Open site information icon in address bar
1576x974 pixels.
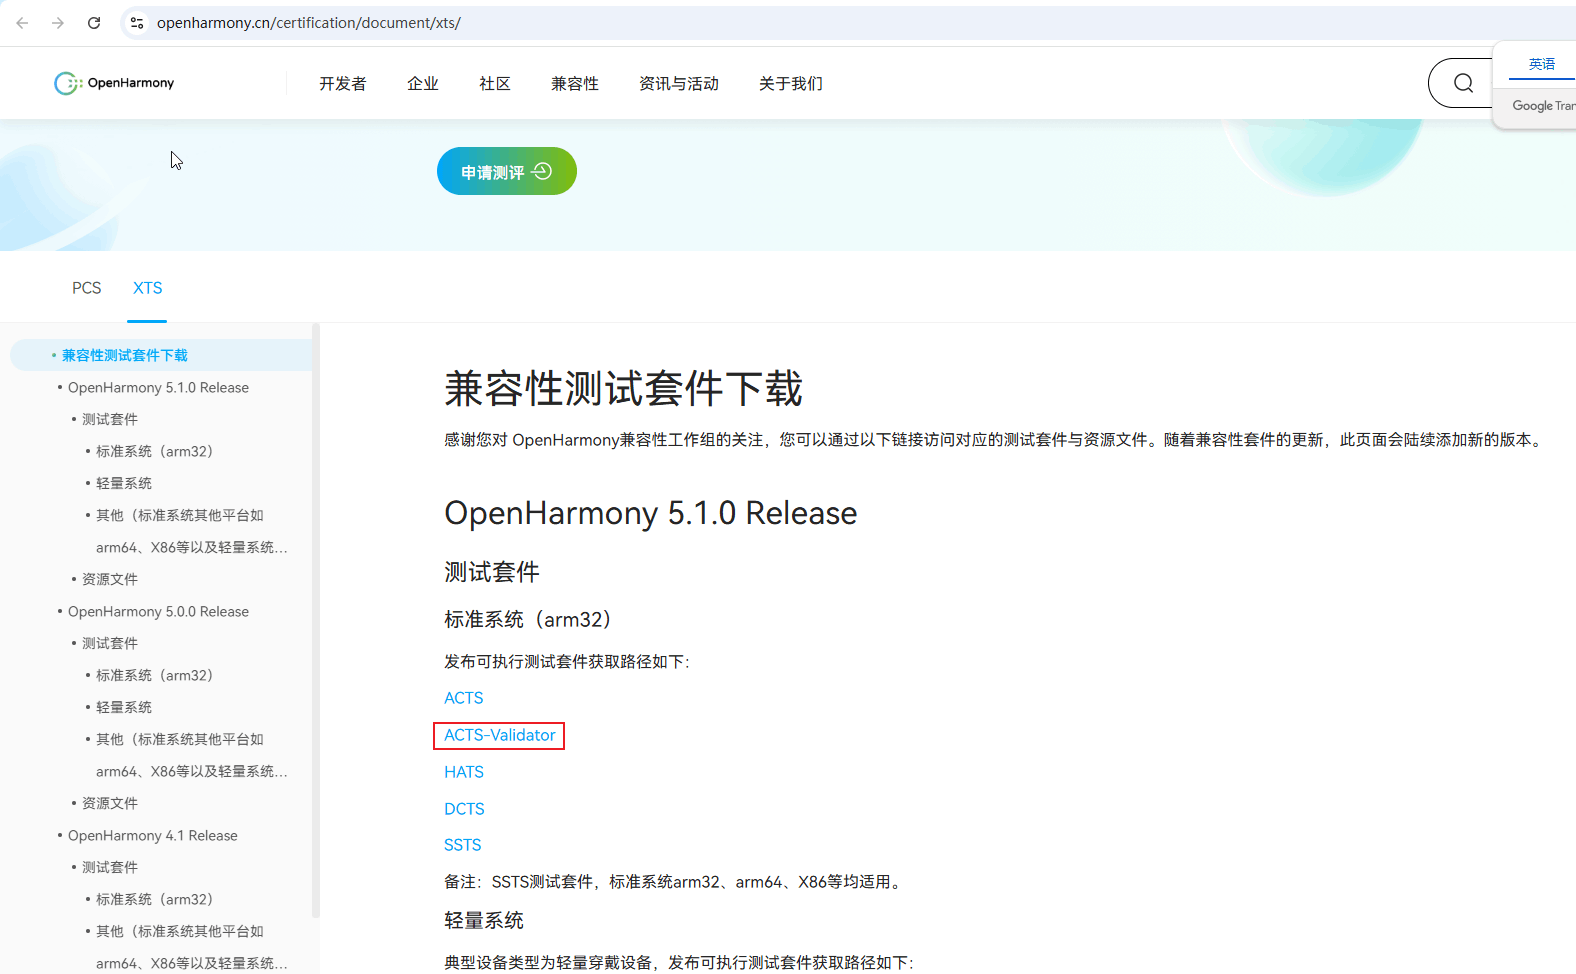137,23
